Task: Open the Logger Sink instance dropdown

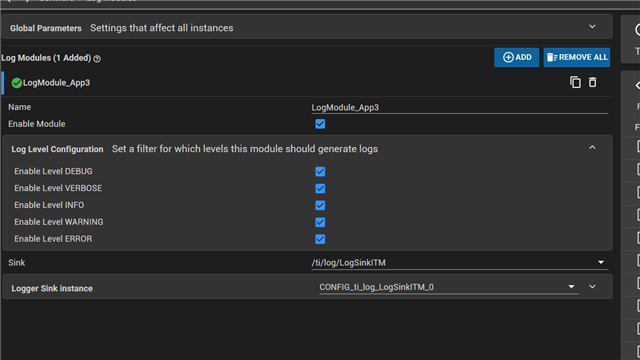Action: pos(449,287)
